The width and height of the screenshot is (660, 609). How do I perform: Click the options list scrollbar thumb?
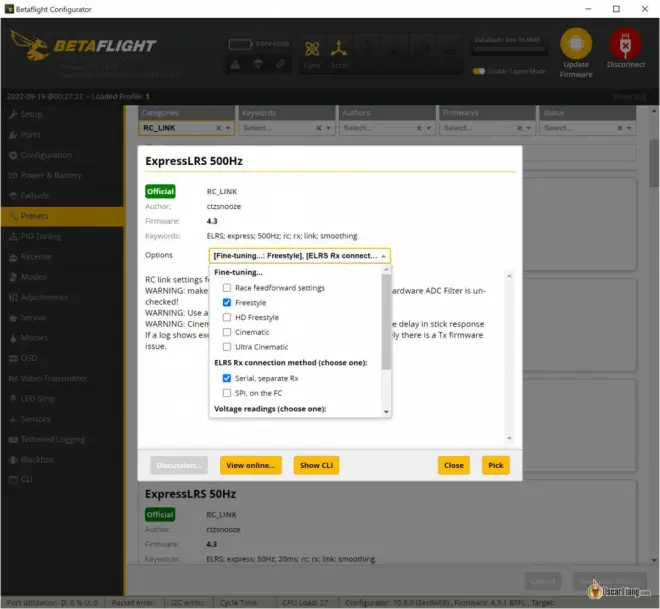point(386,322)
